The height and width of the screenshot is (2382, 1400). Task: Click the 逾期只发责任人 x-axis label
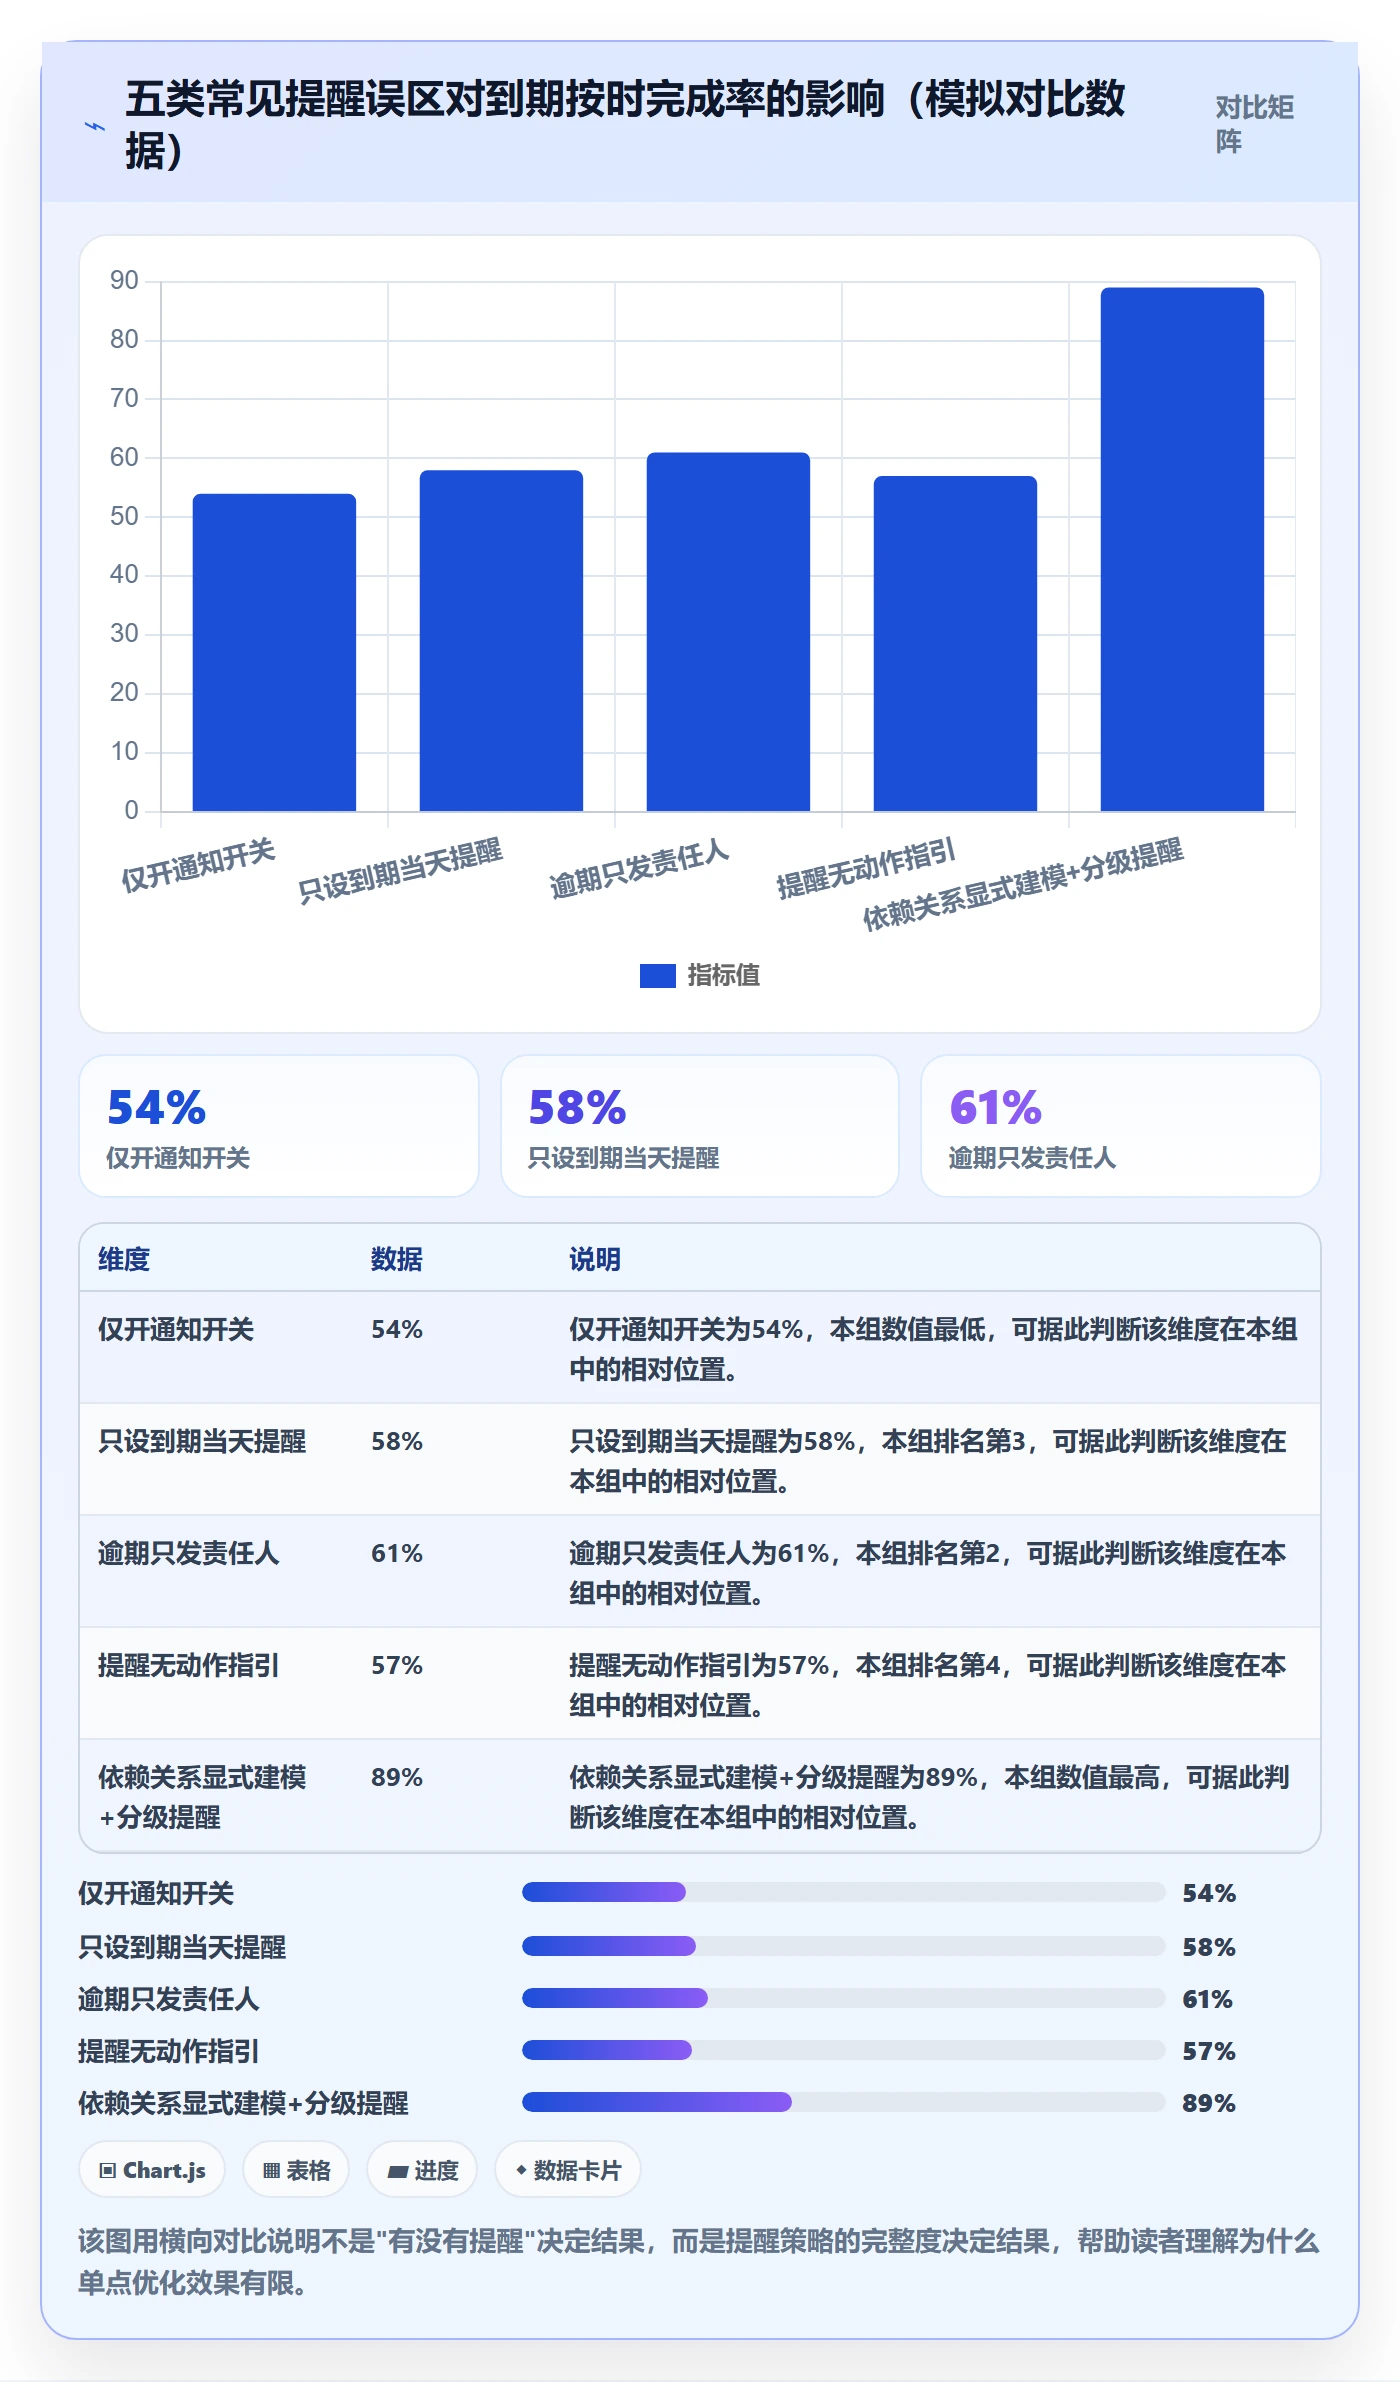click(x=639, y=868)
